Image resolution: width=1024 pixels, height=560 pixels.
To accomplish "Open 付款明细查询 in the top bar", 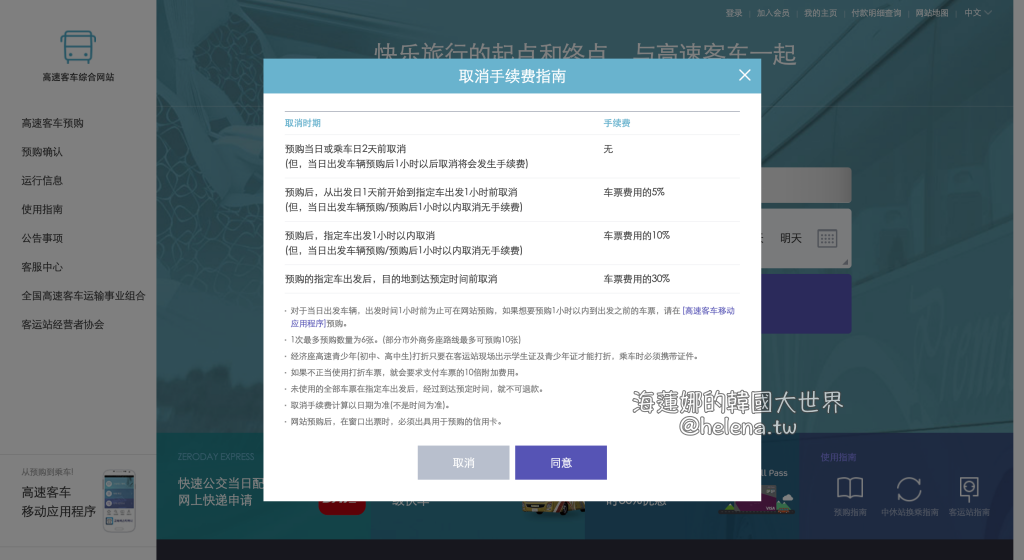I will pos(876,13).
